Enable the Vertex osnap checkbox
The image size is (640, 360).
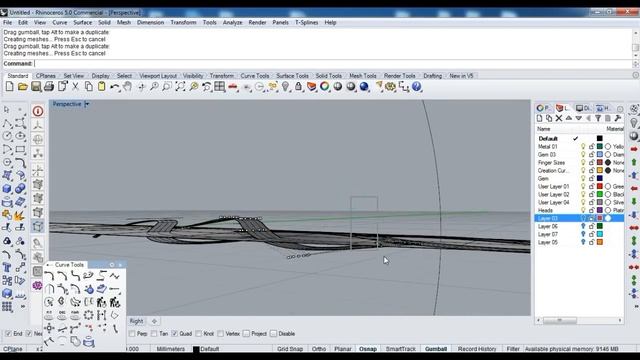coord(221,333)
